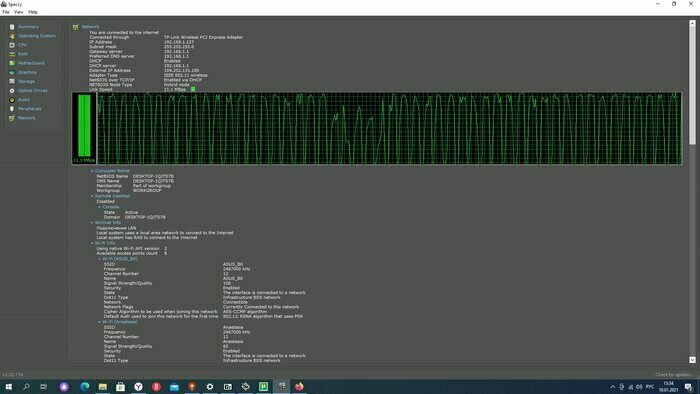Select the Peripherals sidebar icon
Screen dimensions: 700x394
tap(12, 109)
